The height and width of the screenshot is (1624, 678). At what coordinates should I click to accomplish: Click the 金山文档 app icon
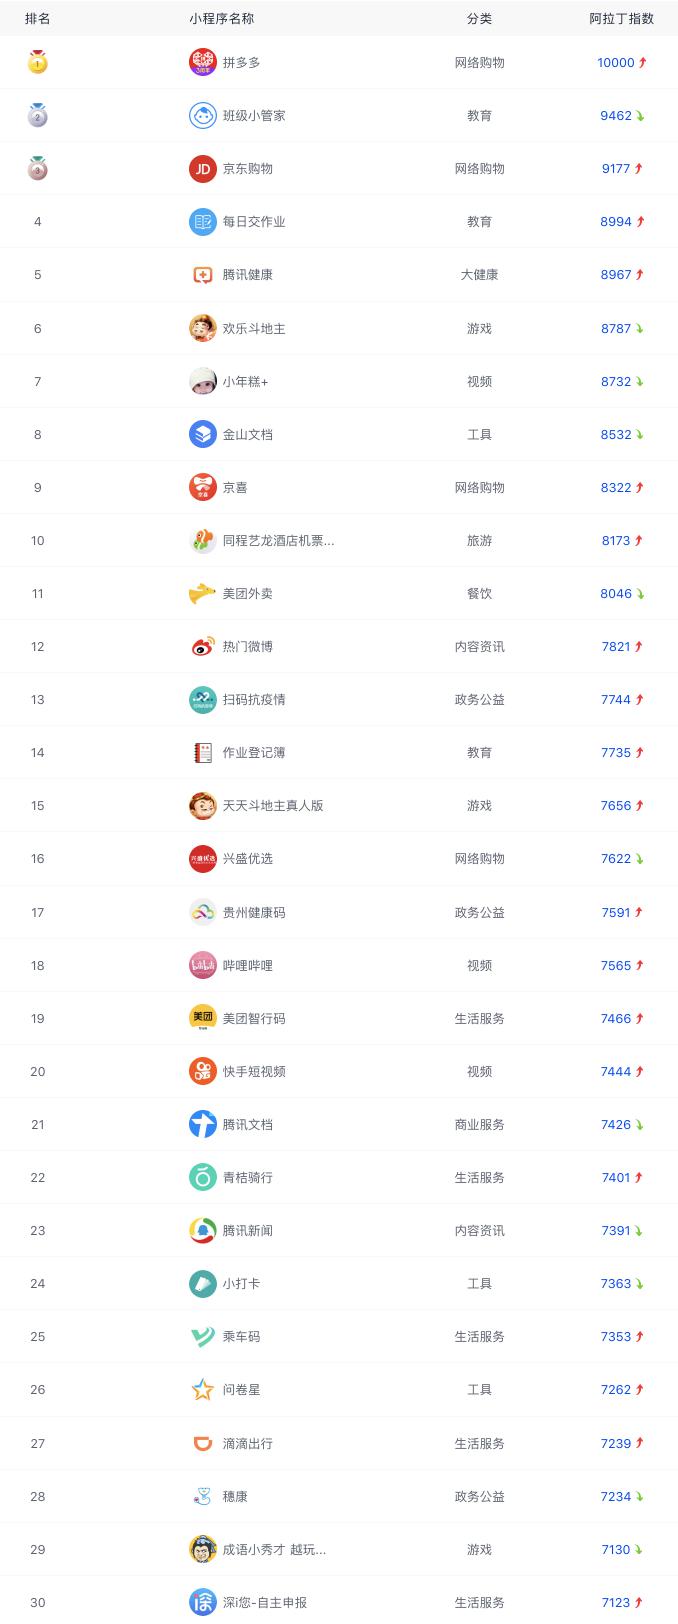pos(202,434)
